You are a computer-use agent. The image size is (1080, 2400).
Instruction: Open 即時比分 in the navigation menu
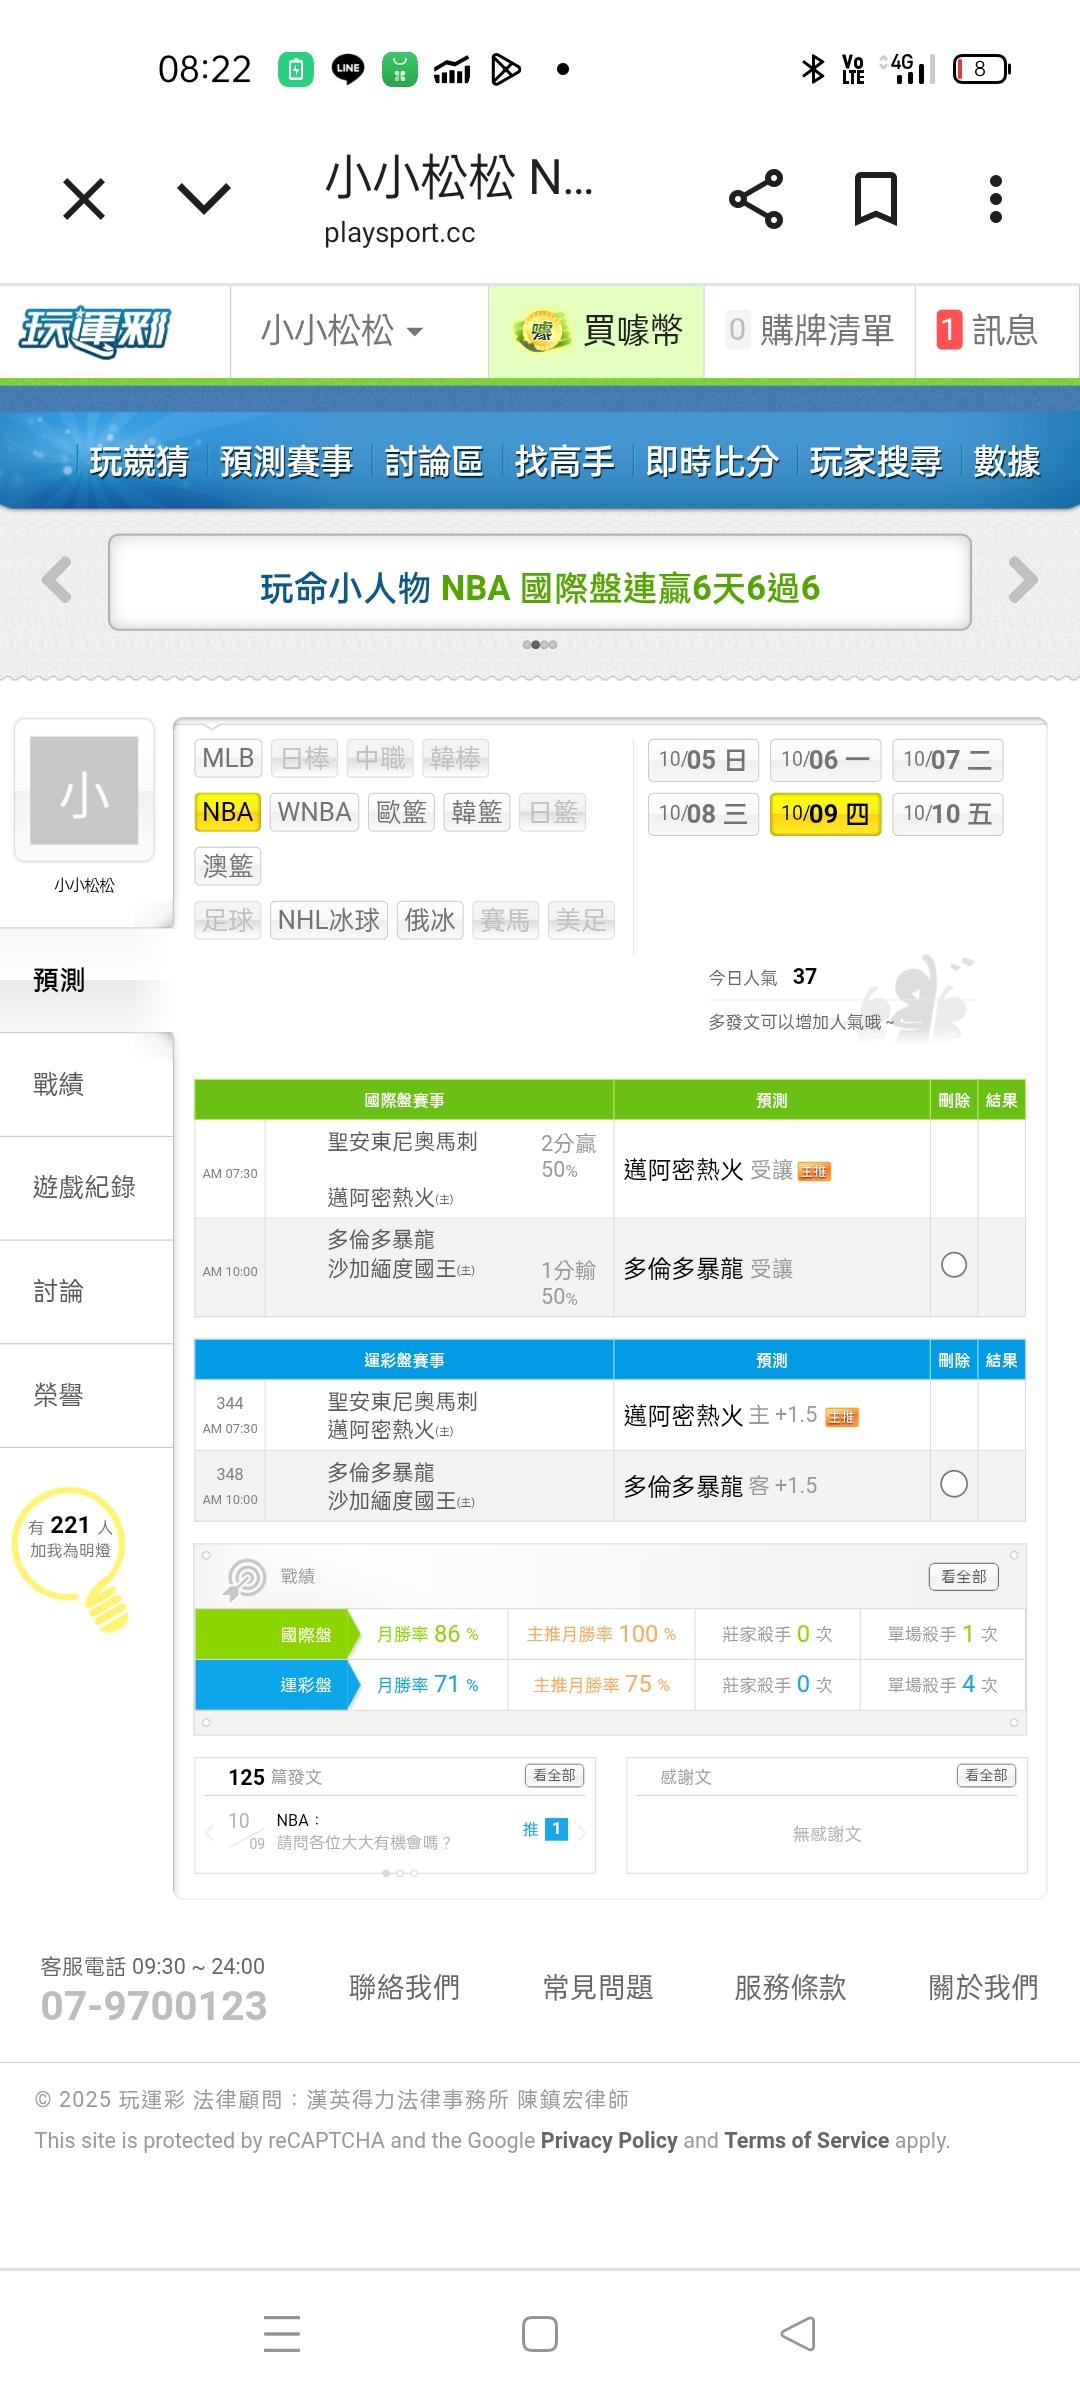pyautogui.click(x=711, y=462)
